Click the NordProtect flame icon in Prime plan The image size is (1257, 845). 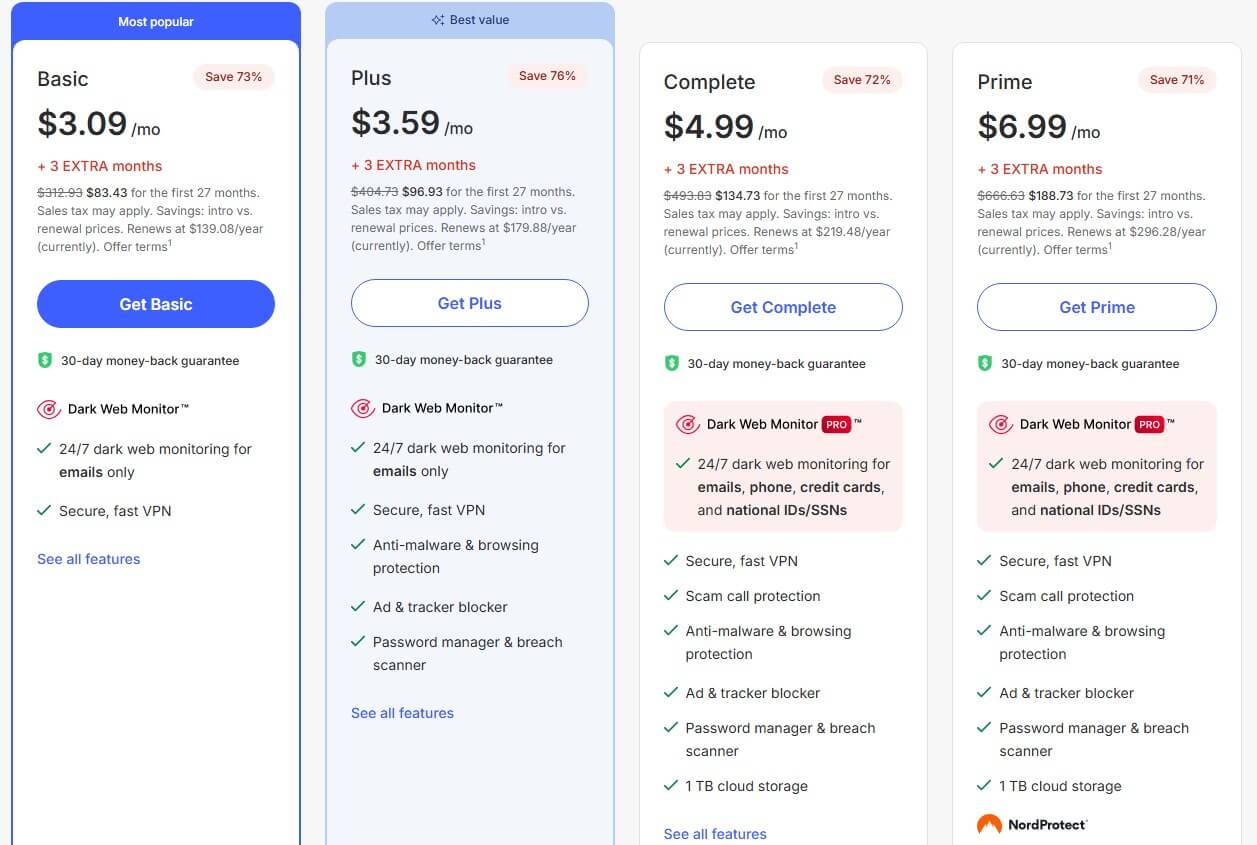[x=989, y=824]
